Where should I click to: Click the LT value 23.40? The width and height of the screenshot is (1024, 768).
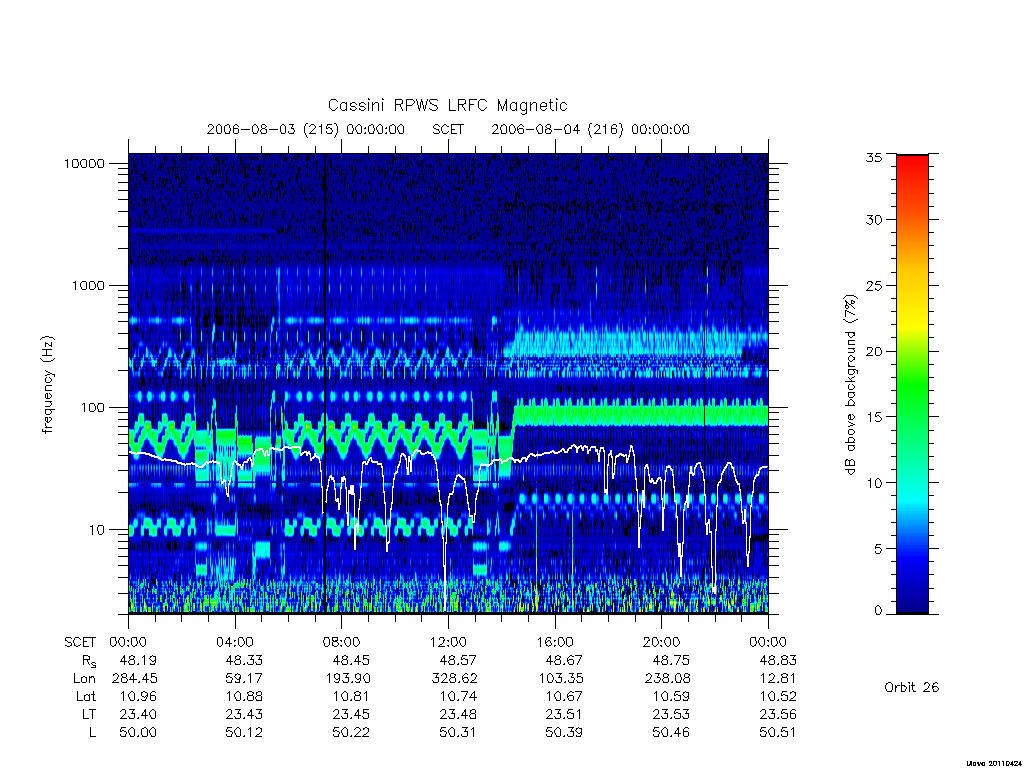[x=138, y=714]
